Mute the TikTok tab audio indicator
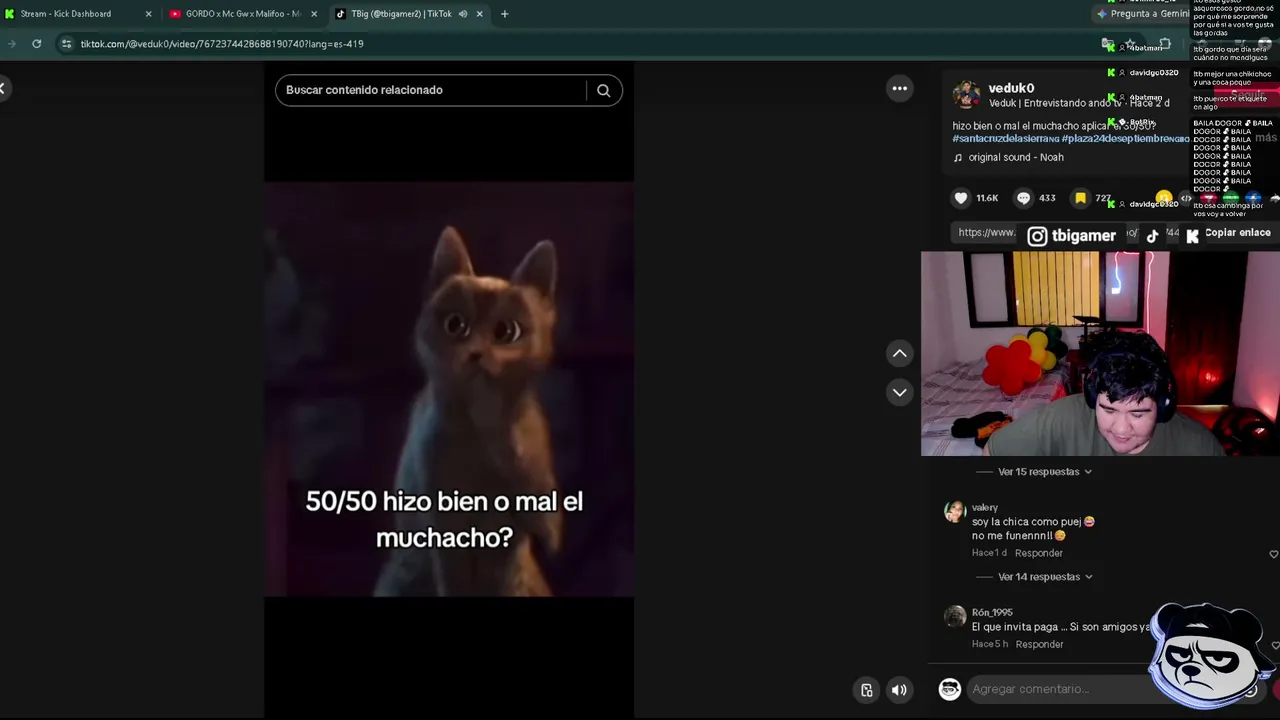1280x720 pixels. tap(463, 14)
